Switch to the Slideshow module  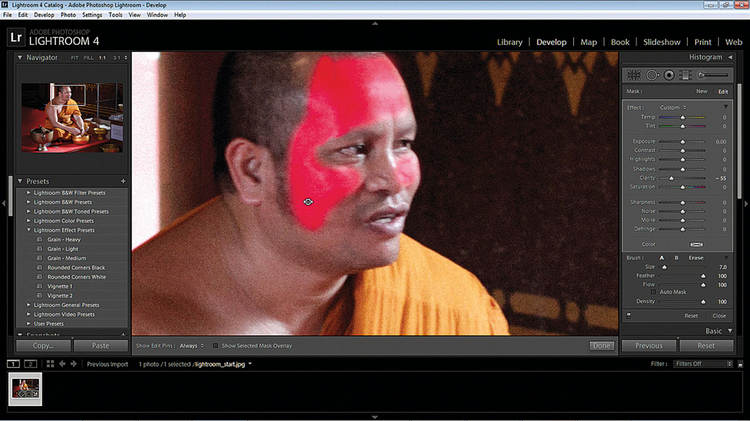pyautogui.click(x=662, y=42)
